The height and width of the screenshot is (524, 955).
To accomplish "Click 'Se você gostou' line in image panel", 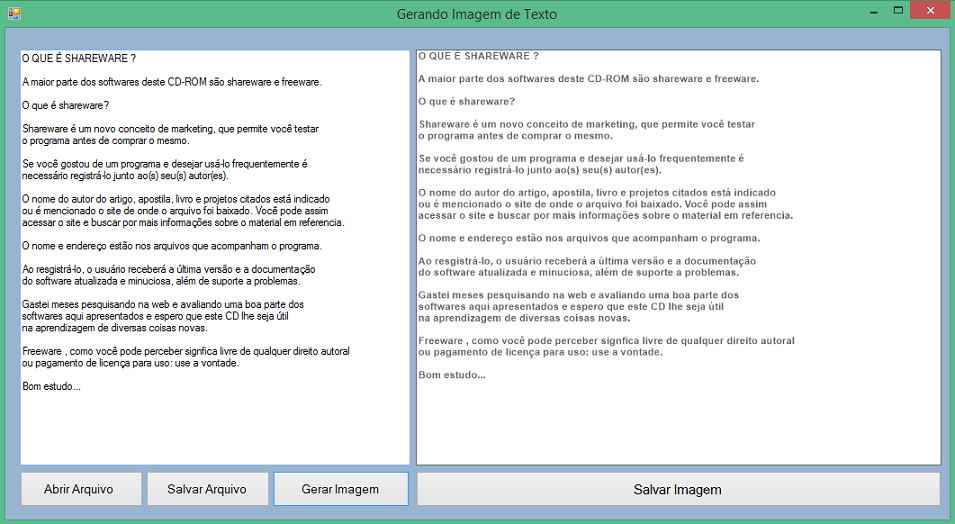I will (x=581, y=158).
